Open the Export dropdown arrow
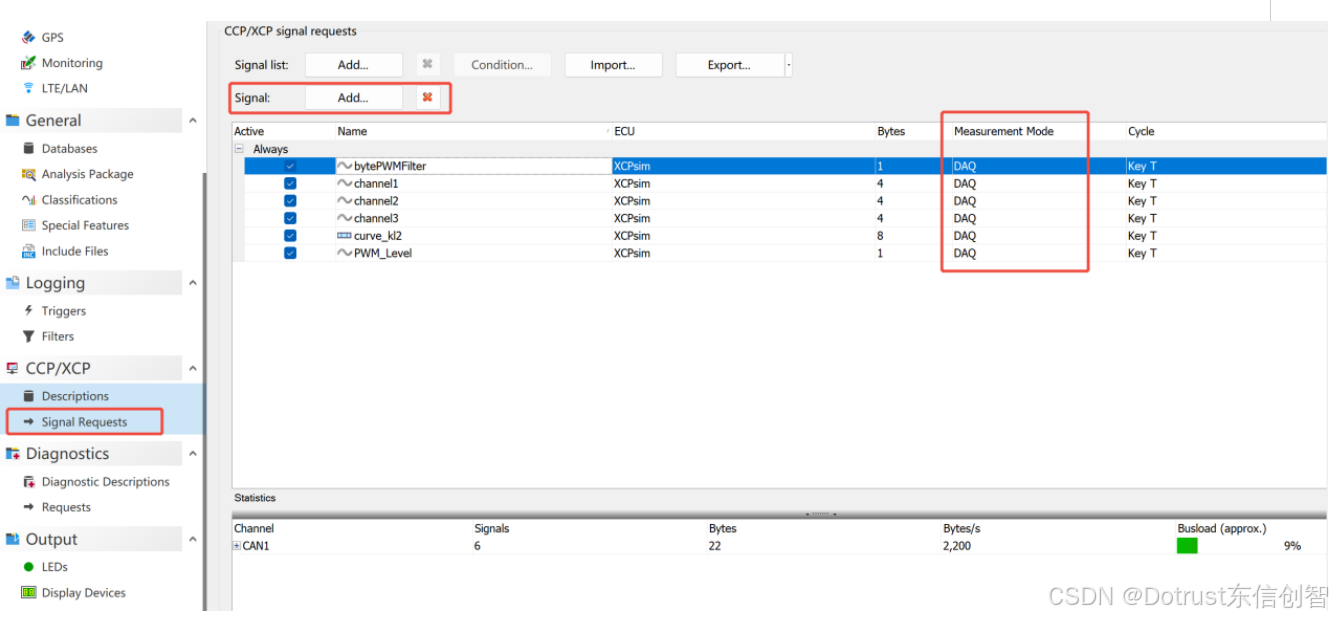This screenshot has width=1333, height=618. point(789,65)
